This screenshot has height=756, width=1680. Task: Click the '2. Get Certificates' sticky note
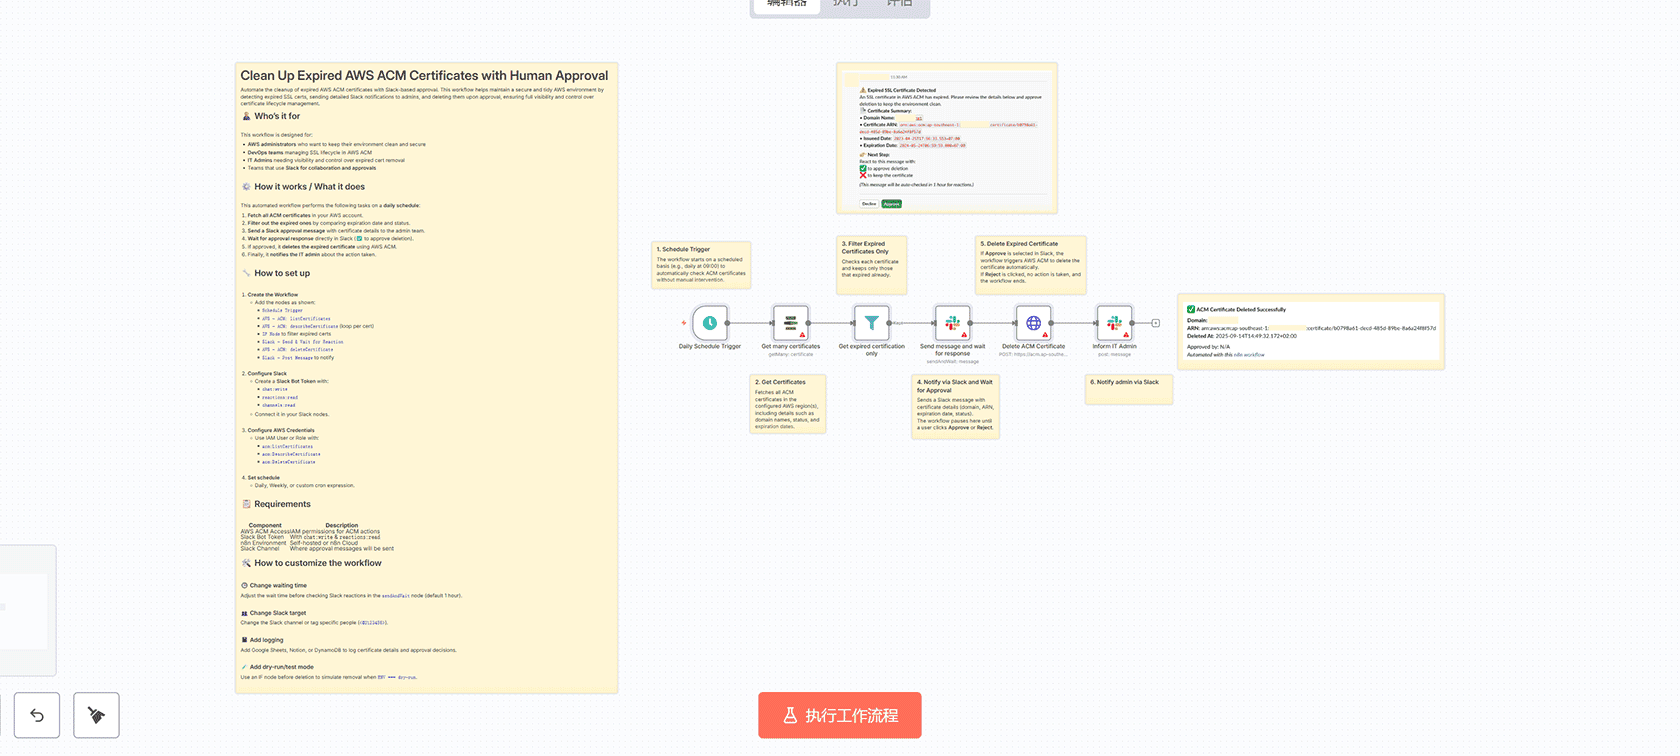(788, 404)
